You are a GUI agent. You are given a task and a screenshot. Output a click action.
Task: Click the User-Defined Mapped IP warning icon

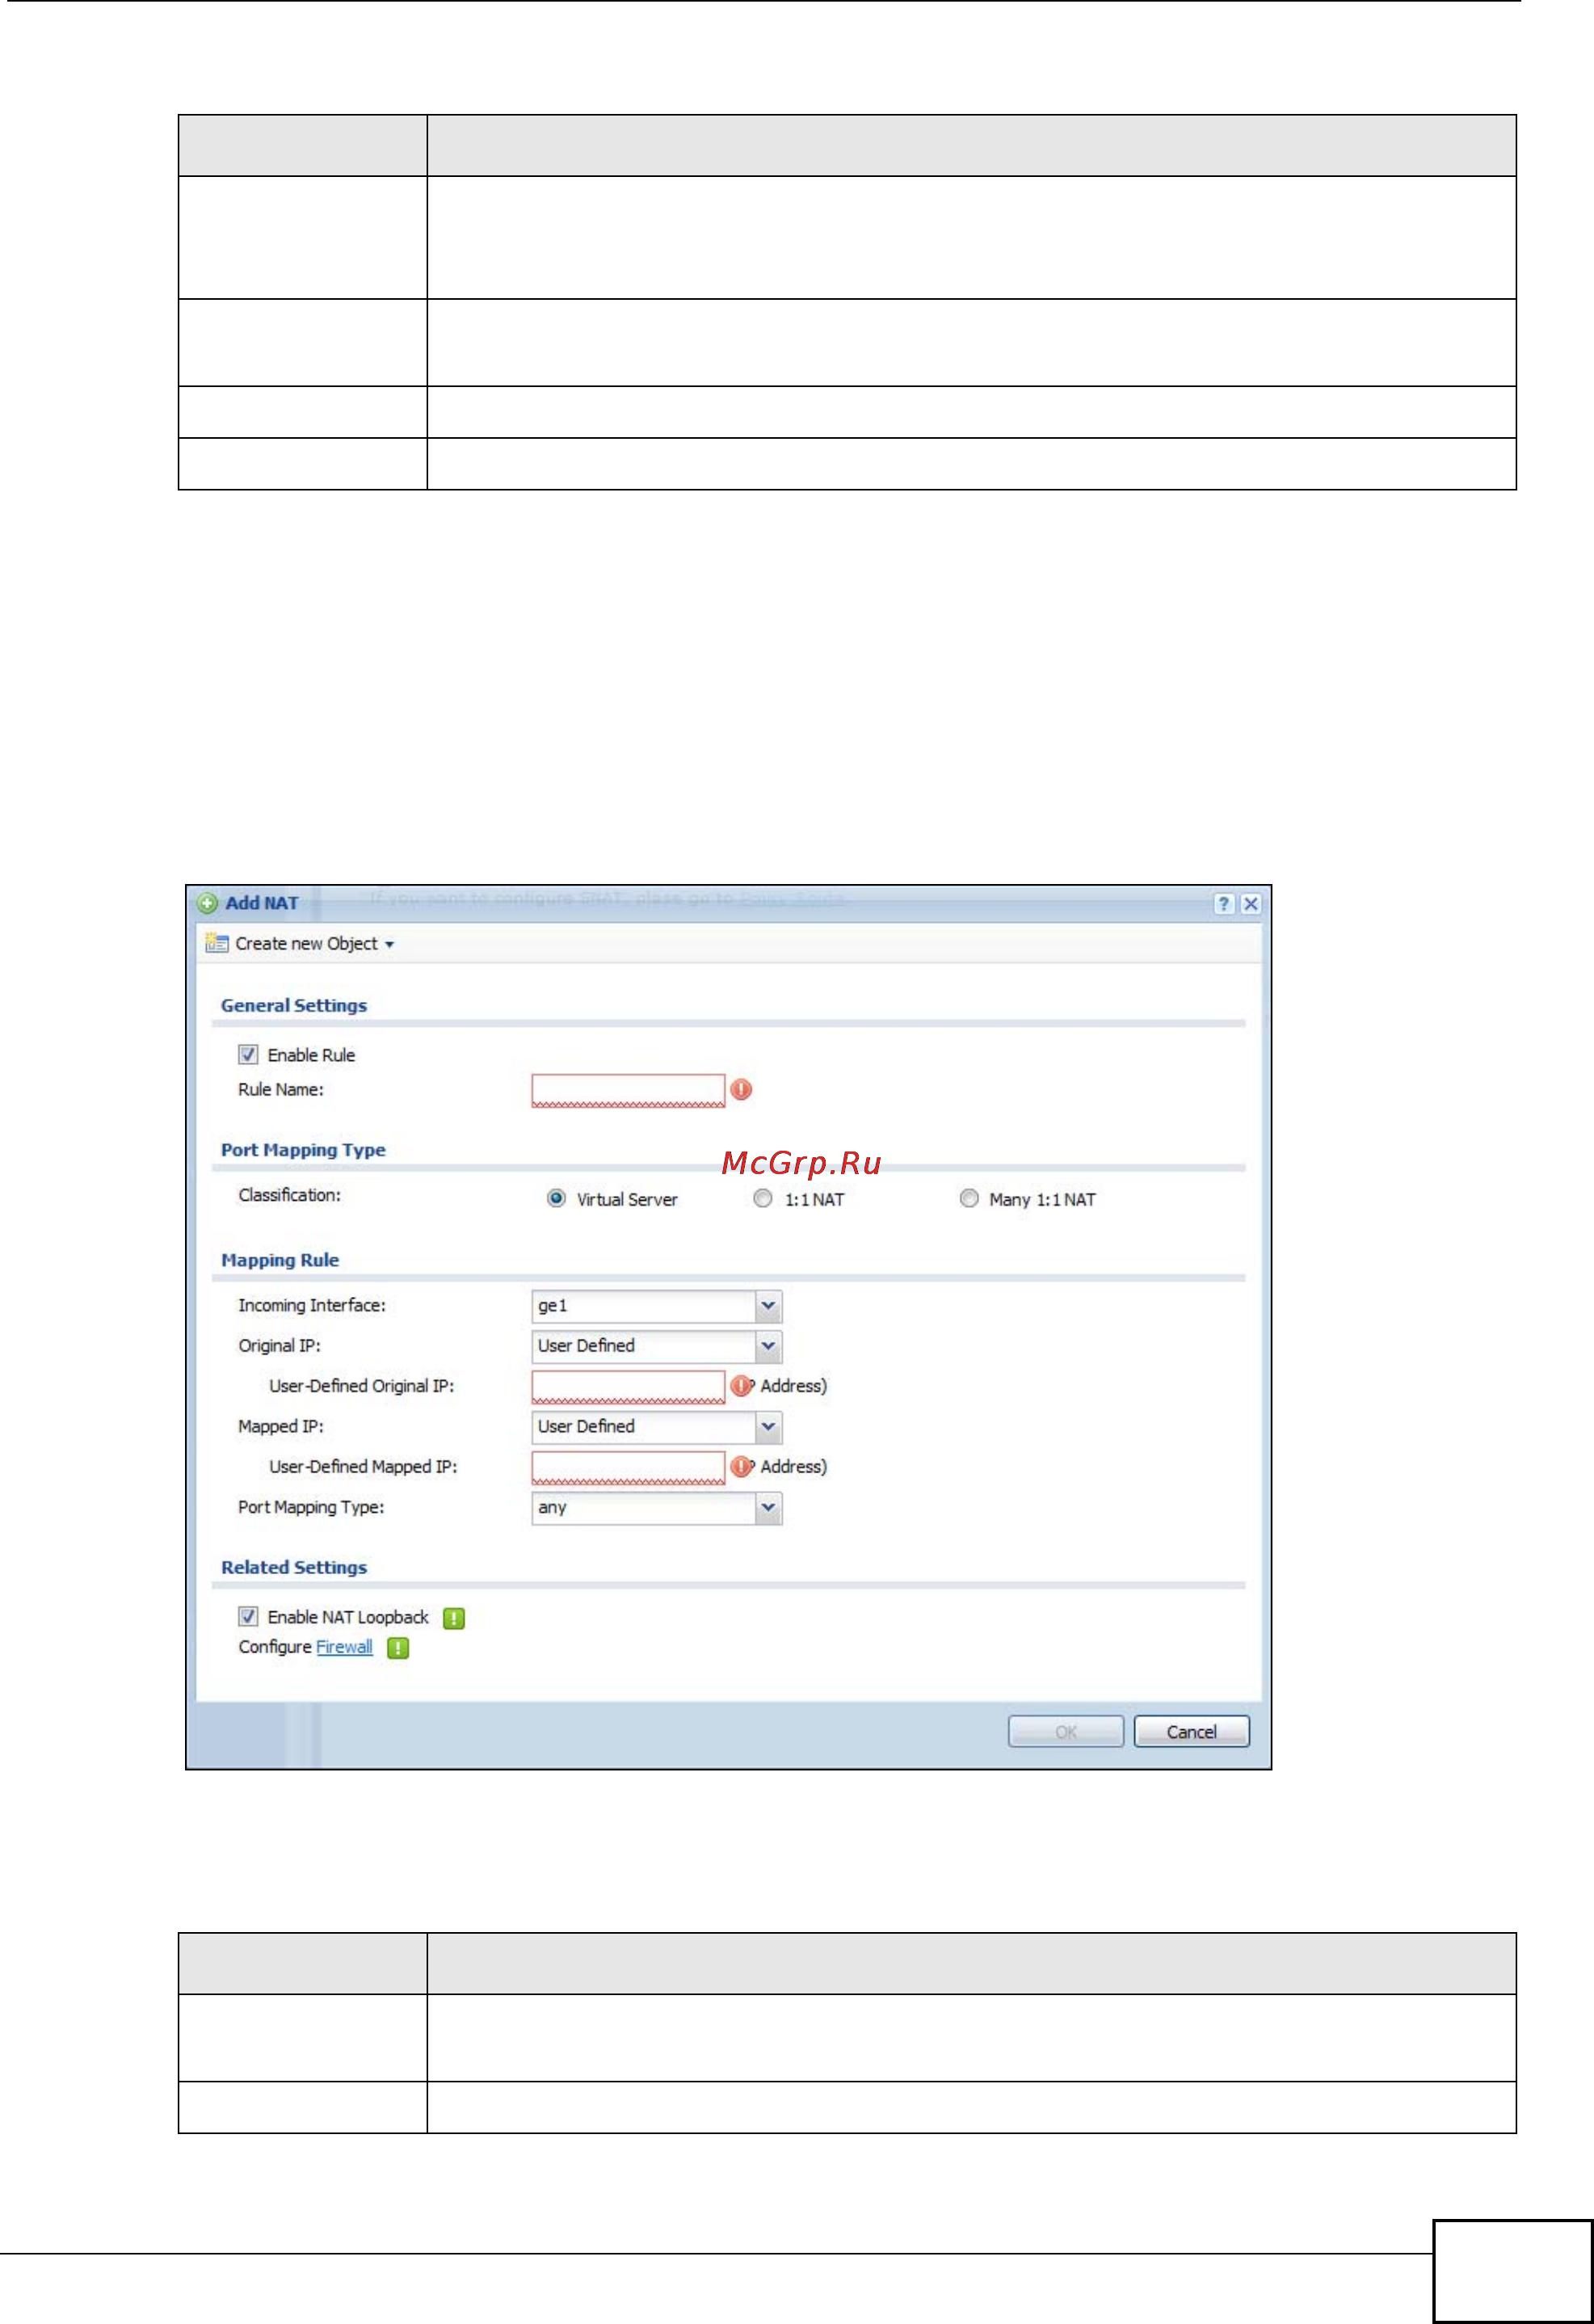tap(741, 1467)
